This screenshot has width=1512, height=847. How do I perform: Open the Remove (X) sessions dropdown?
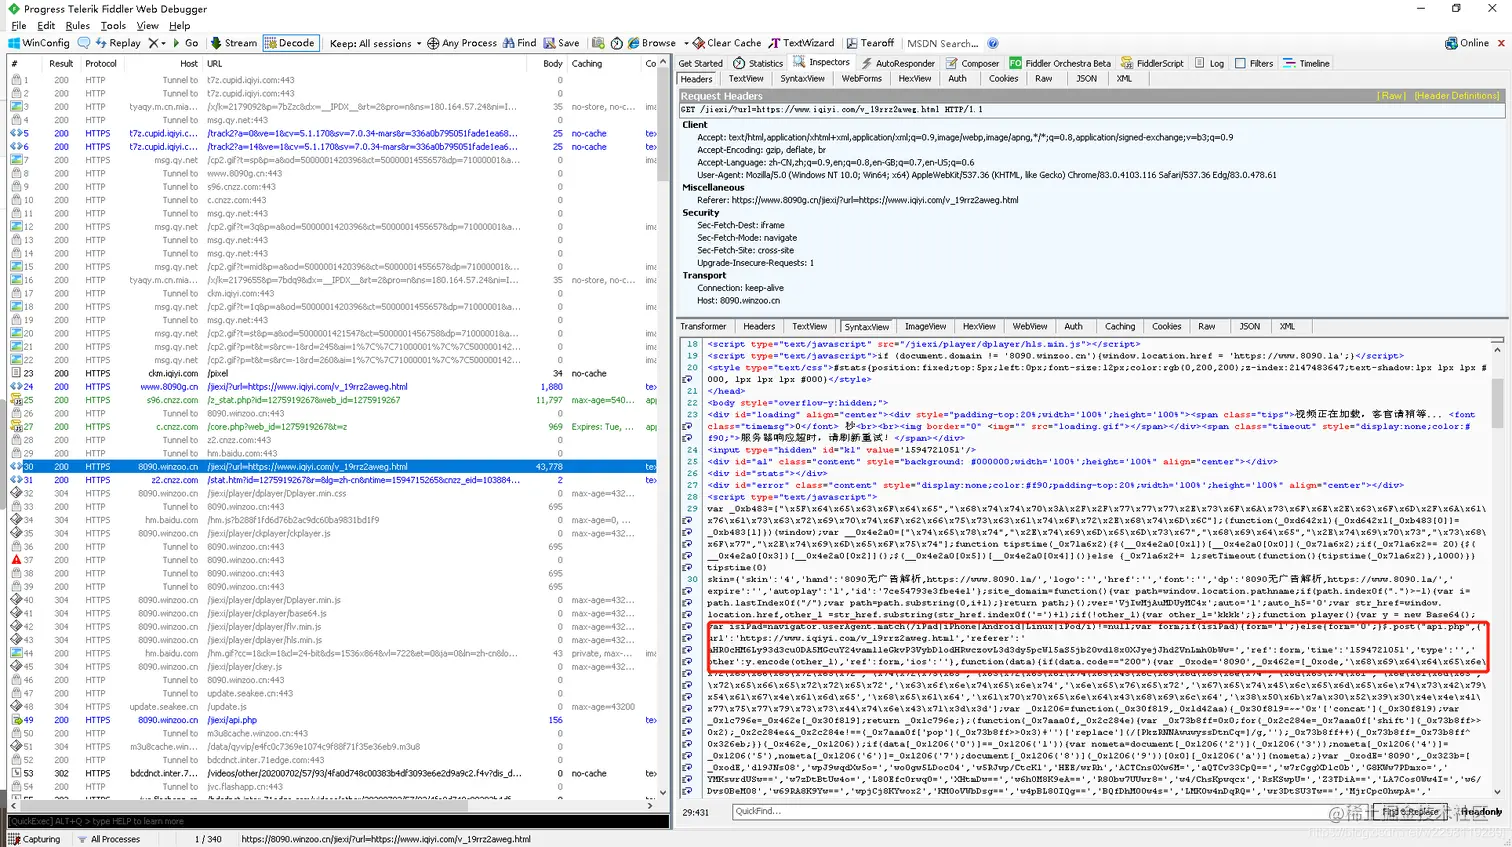click(158, 43)
